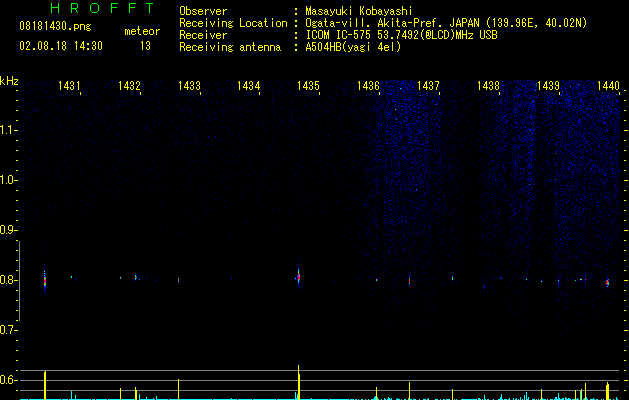The height and width of the screenshot is (400, 629).
Task: Click the 1435 time marker
Action: (308, 86)
